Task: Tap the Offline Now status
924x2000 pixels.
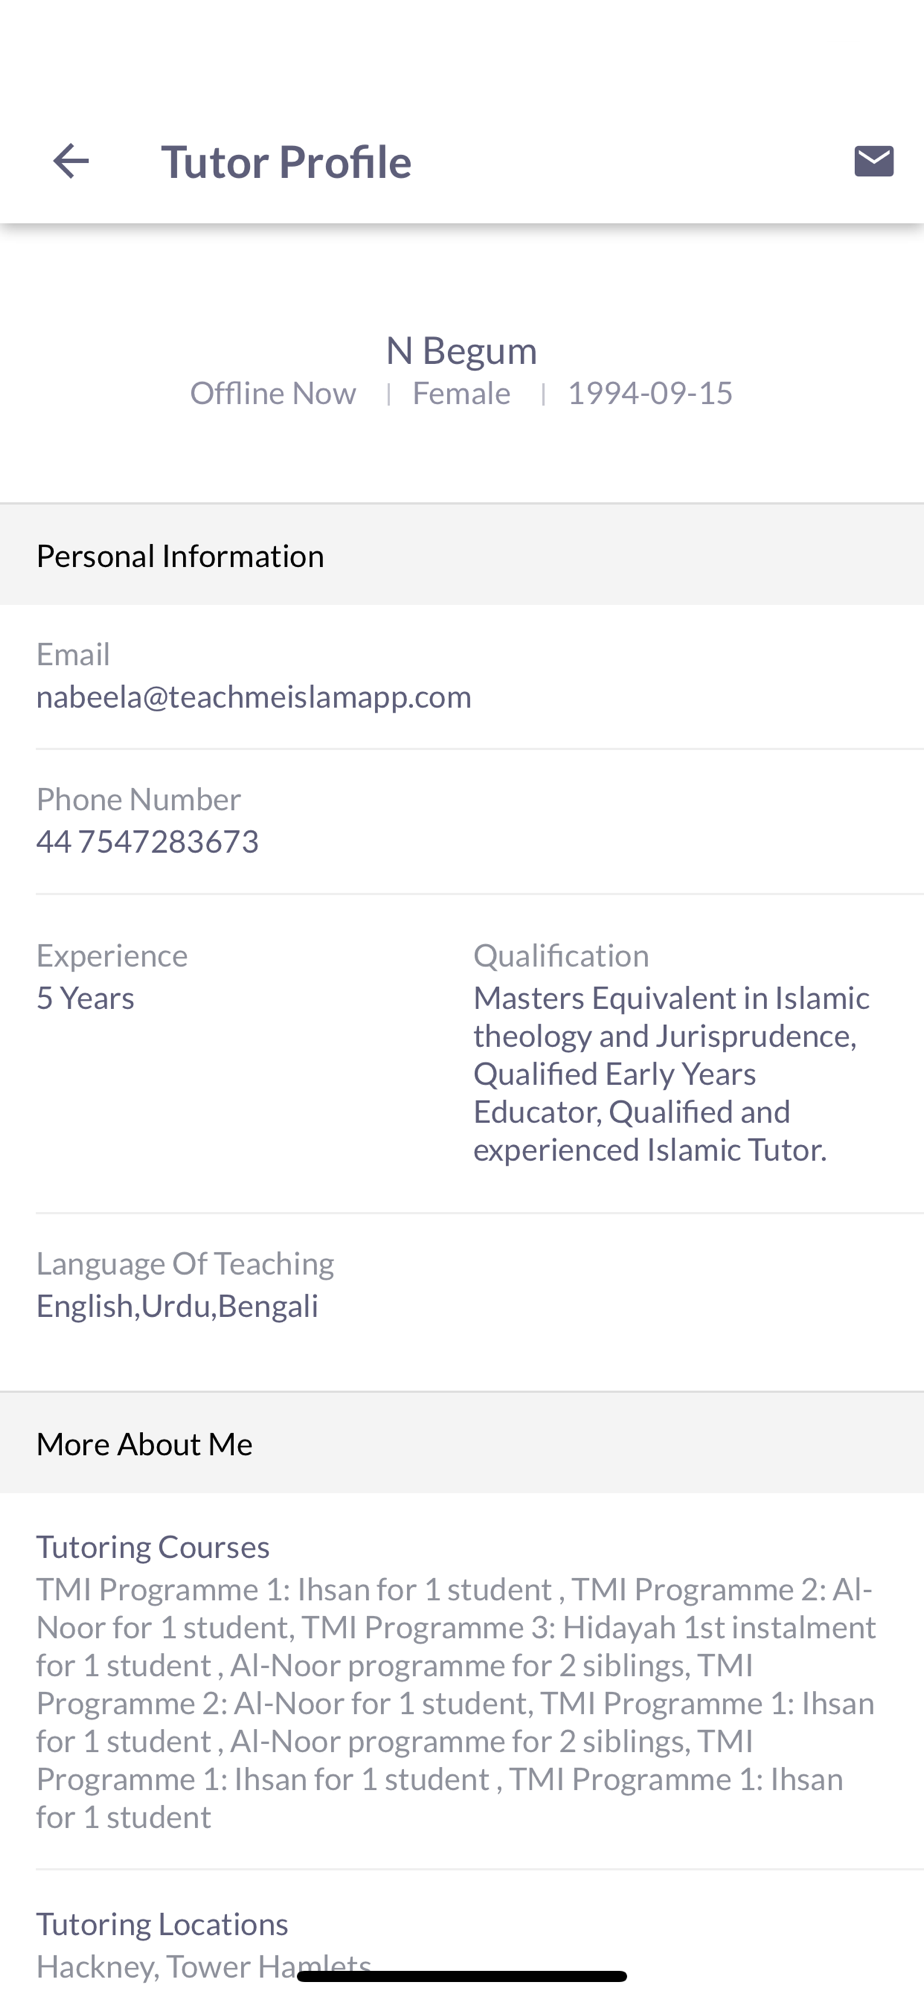Action: point(273,393)
